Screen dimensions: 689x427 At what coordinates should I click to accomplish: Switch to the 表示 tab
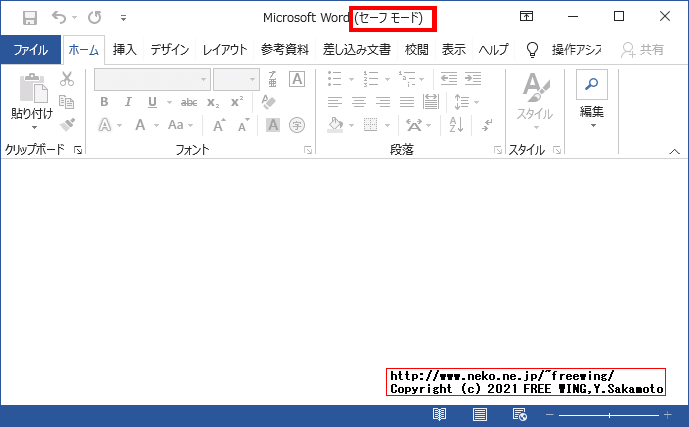coord(453,50)
